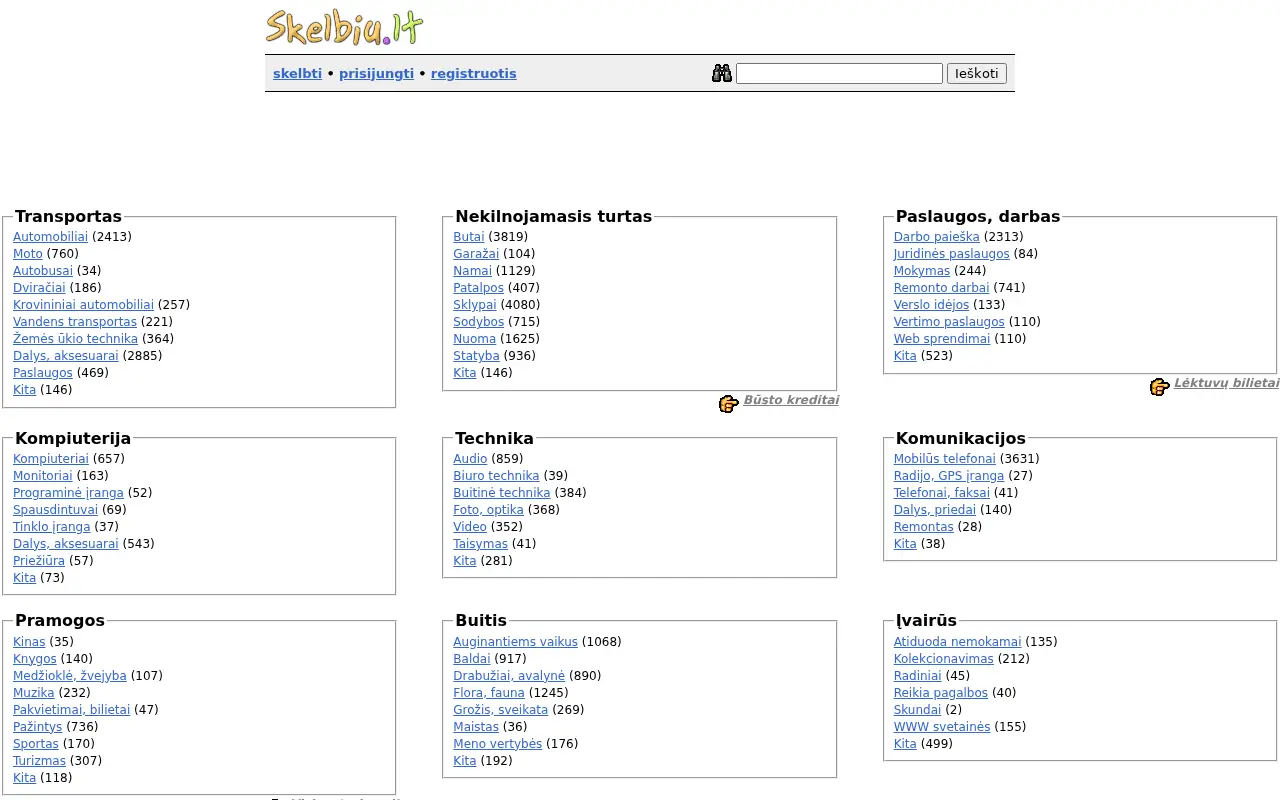Click the pointing hand icon beside Lėktuvų bilietai

pos(1160,386)
